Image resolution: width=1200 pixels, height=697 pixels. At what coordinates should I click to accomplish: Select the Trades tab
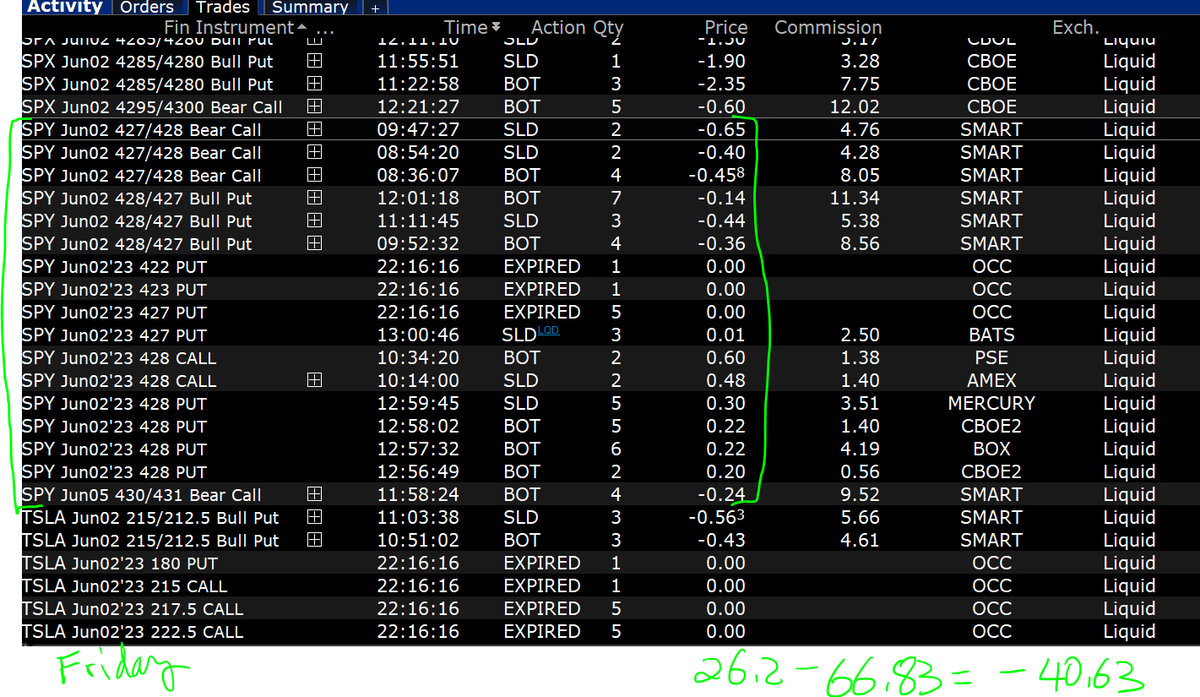pos(223,6)
